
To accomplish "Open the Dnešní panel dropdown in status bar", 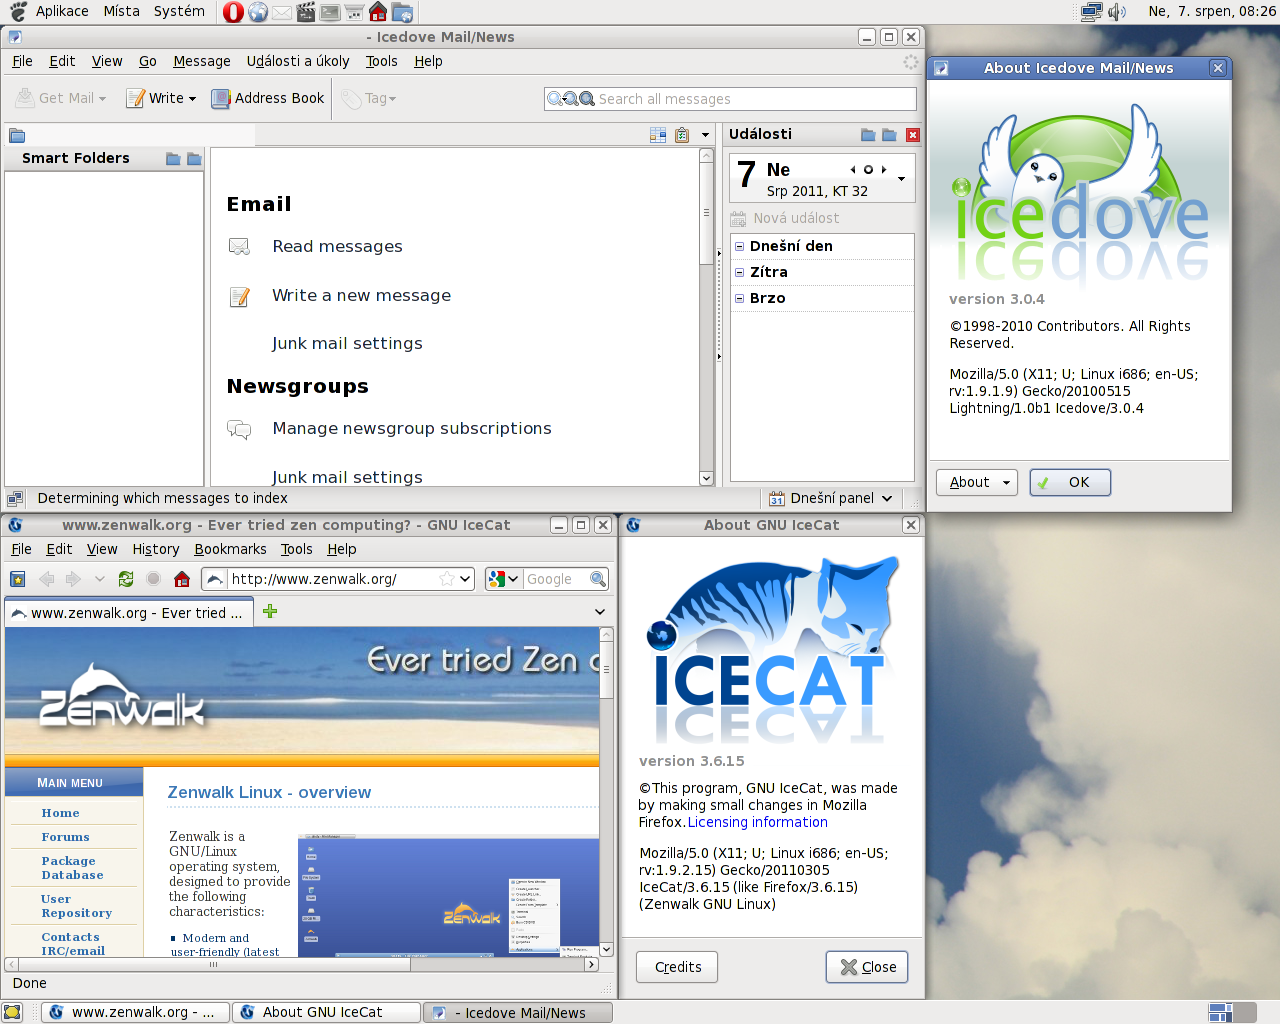I will pos(887,498).
